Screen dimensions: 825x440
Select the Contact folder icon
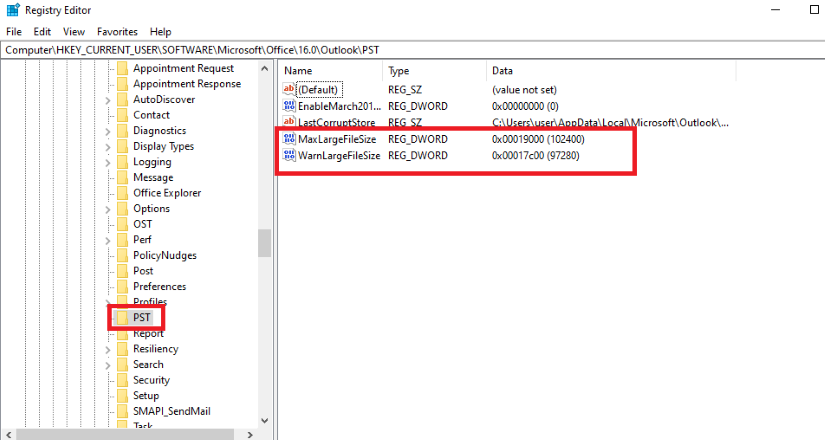tap(123, 115)
